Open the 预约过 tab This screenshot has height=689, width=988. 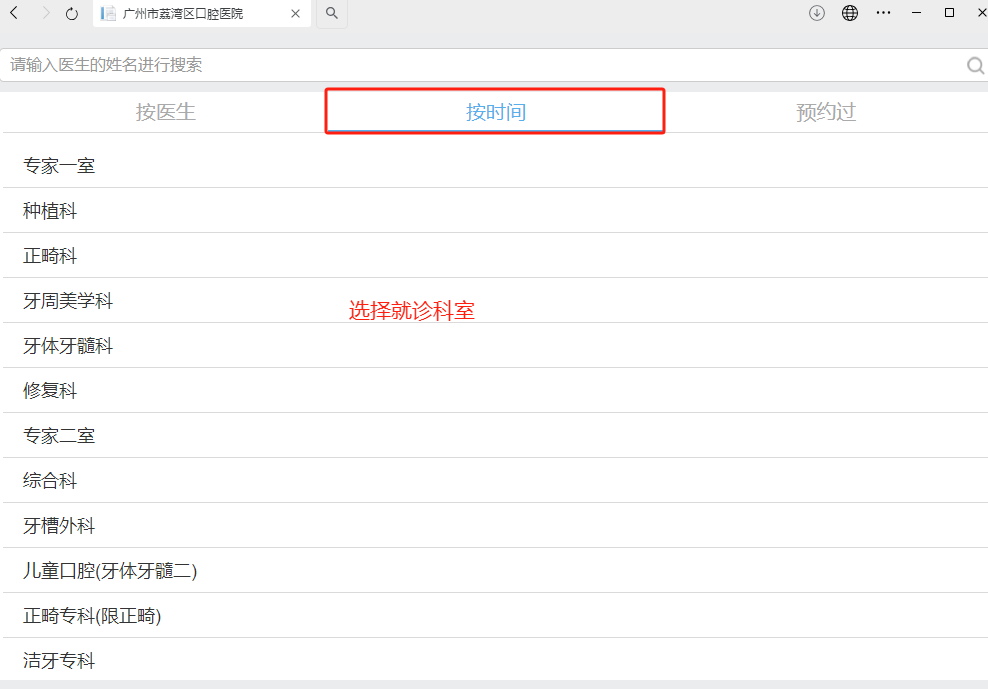pyautogui.click(x=826, y=112)
